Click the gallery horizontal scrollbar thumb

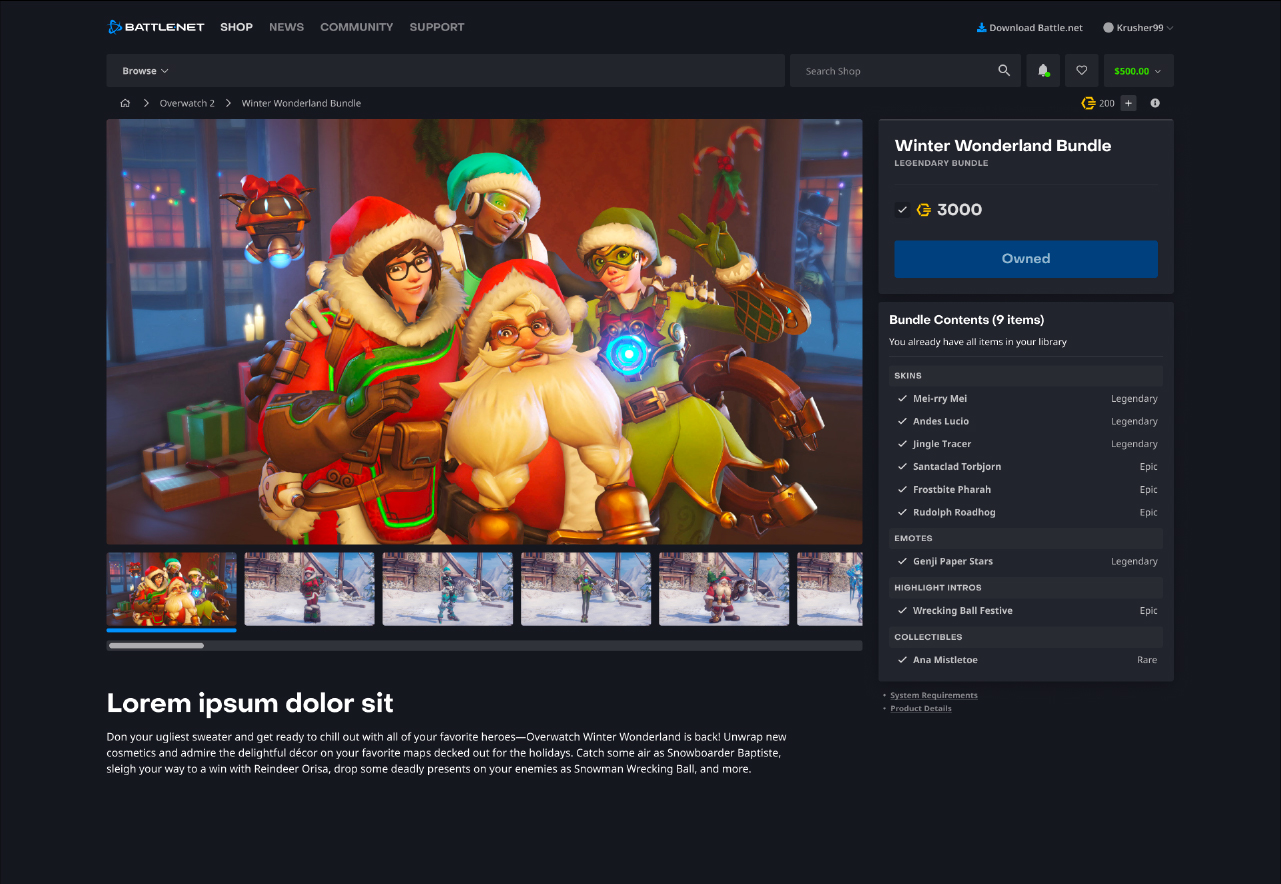click(156, 646)
